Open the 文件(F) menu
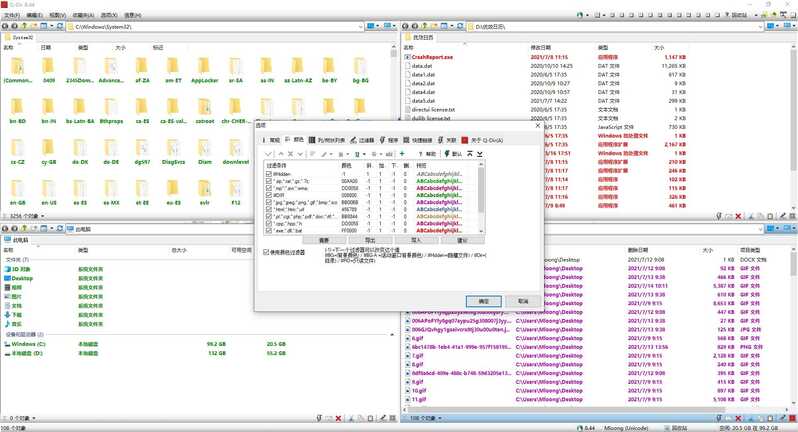Image resolution: width=798 pixels, height=432 pixels. pos(13,15)
